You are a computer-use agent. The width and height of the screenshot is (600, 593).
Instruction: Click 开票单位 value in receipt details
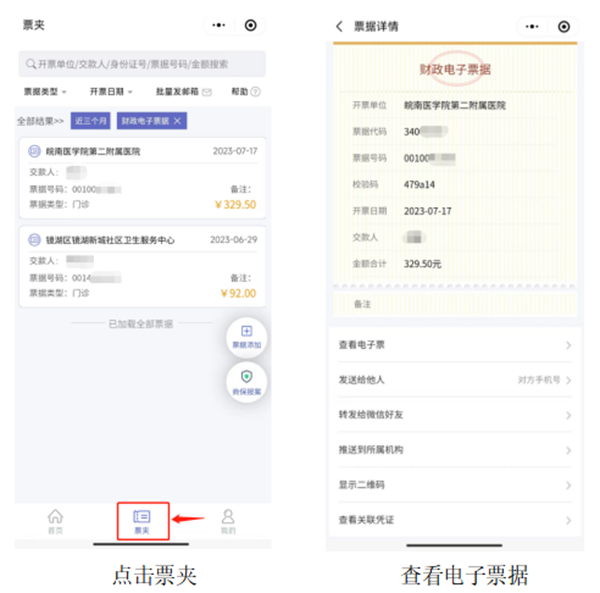455,105
